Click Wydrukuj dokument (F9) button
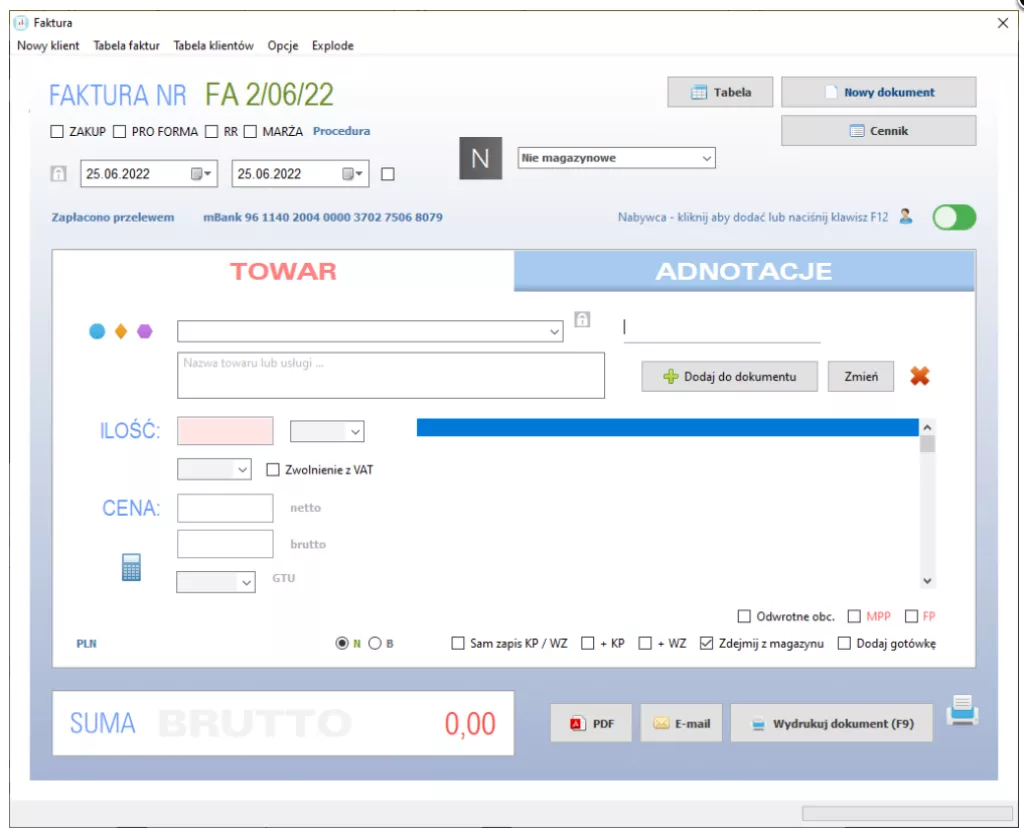 coord(831,723)
